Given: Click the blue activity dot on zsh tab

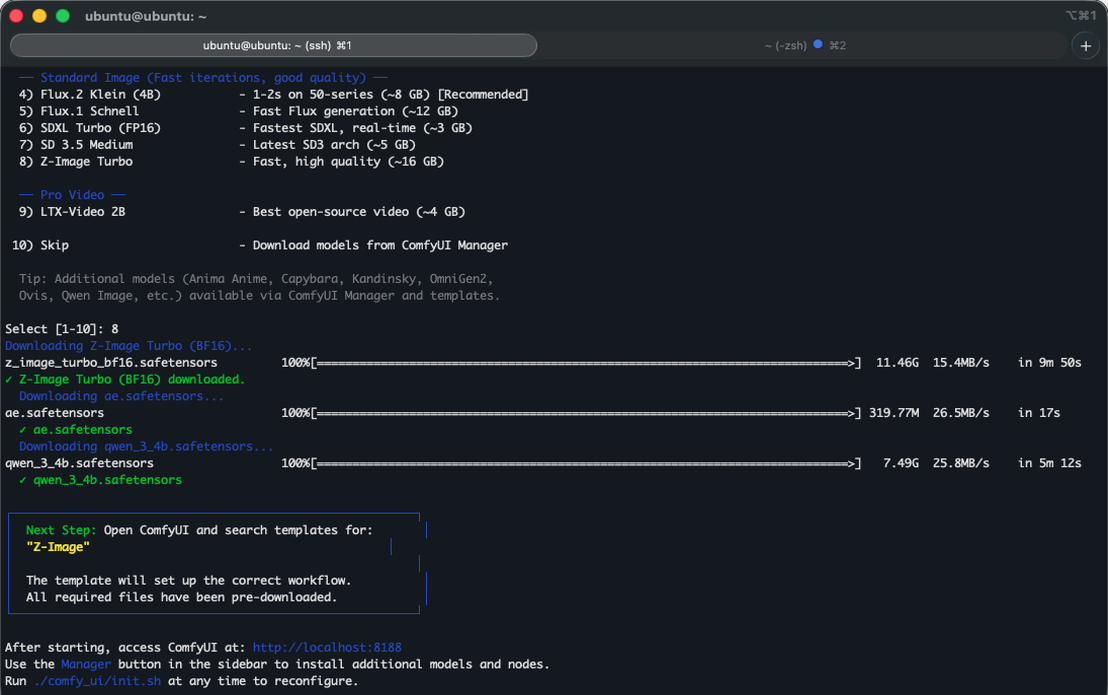Looking at the screenshot, I should [x=818, y=44].
